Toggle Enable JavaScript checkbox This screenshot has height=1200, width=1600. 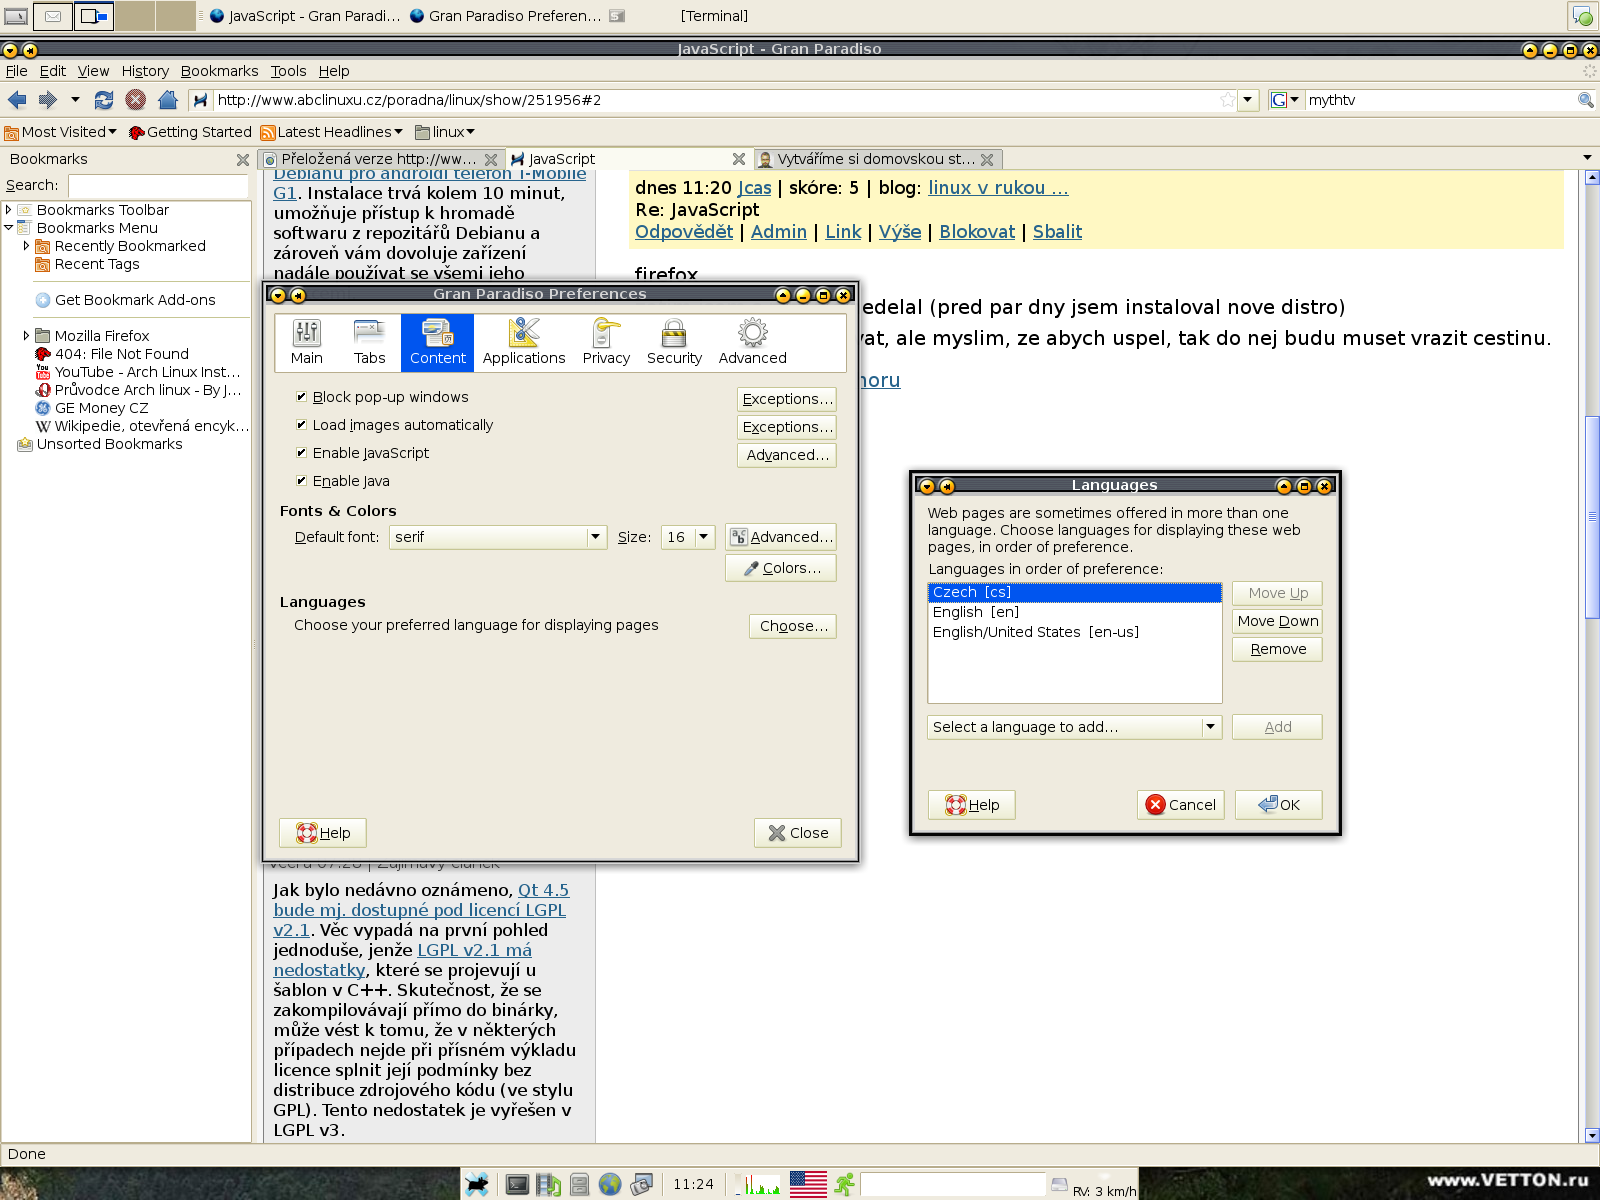[x=301, y=453]
